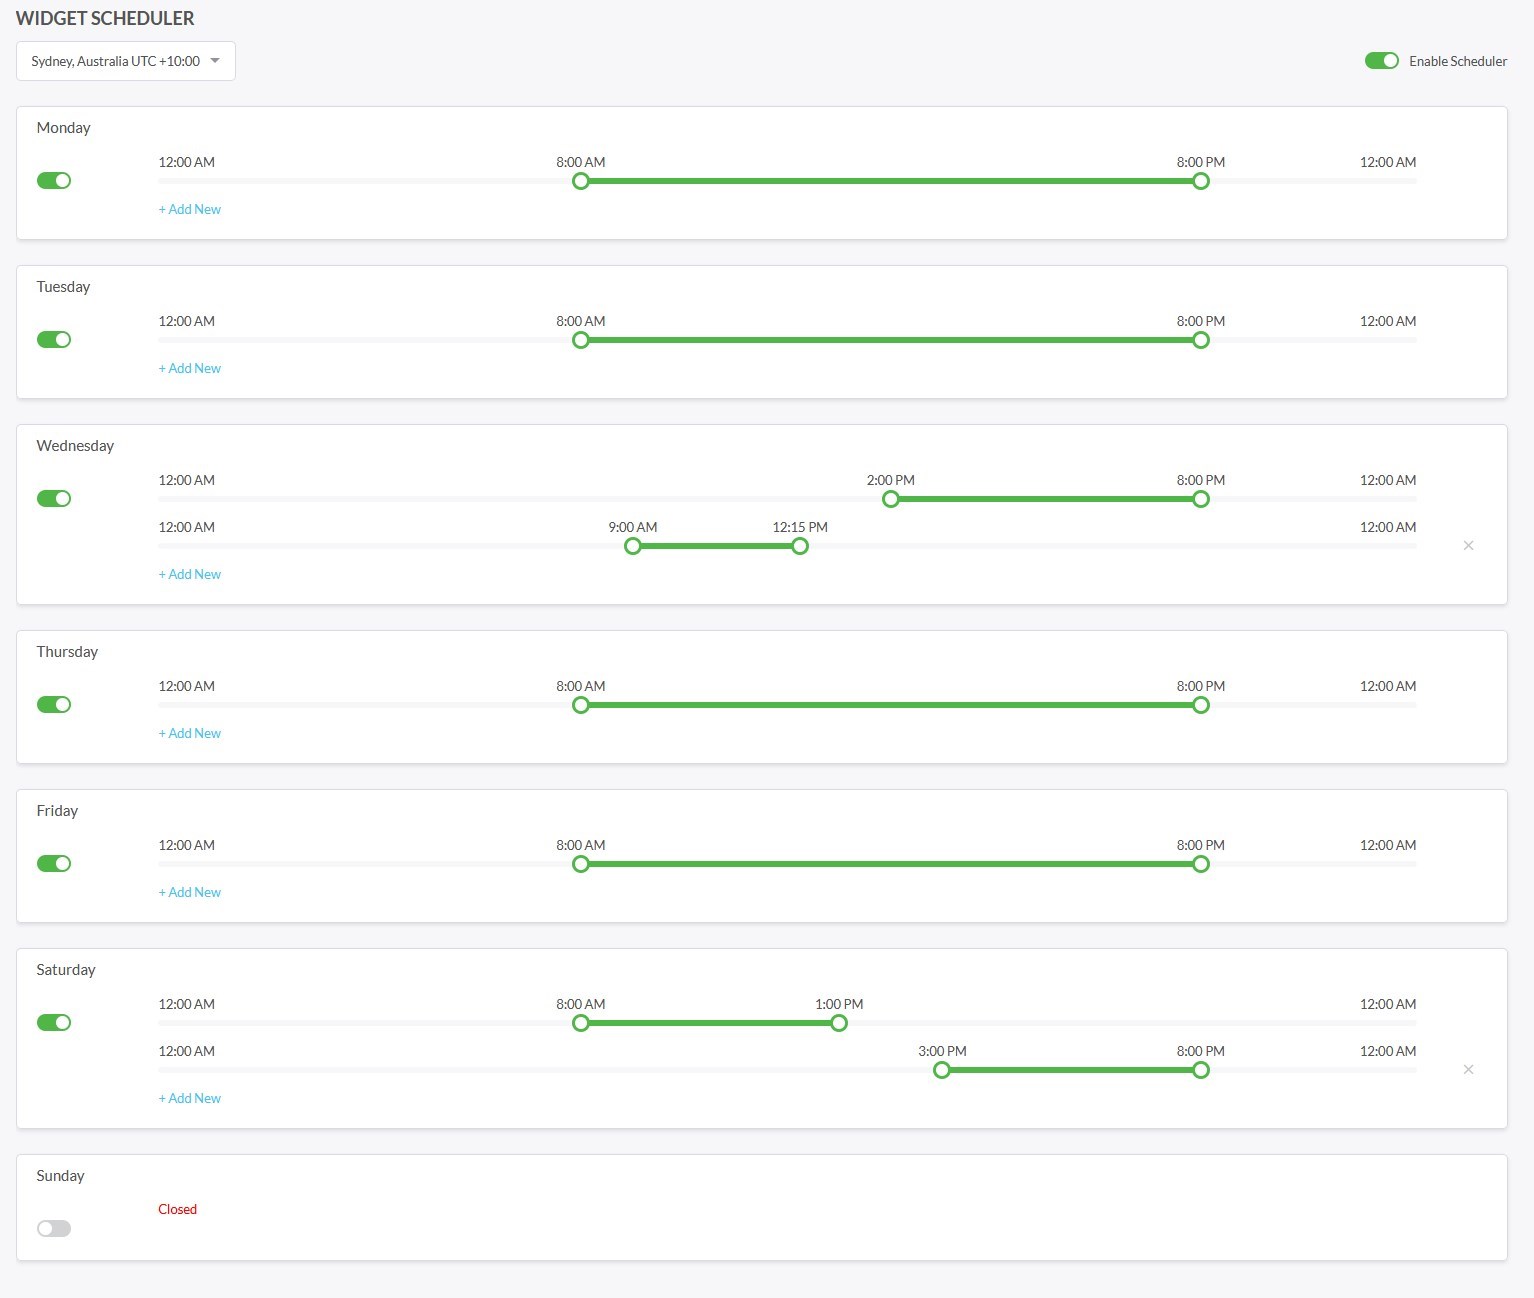Toggle the Saturday schedule switch

54,1023
